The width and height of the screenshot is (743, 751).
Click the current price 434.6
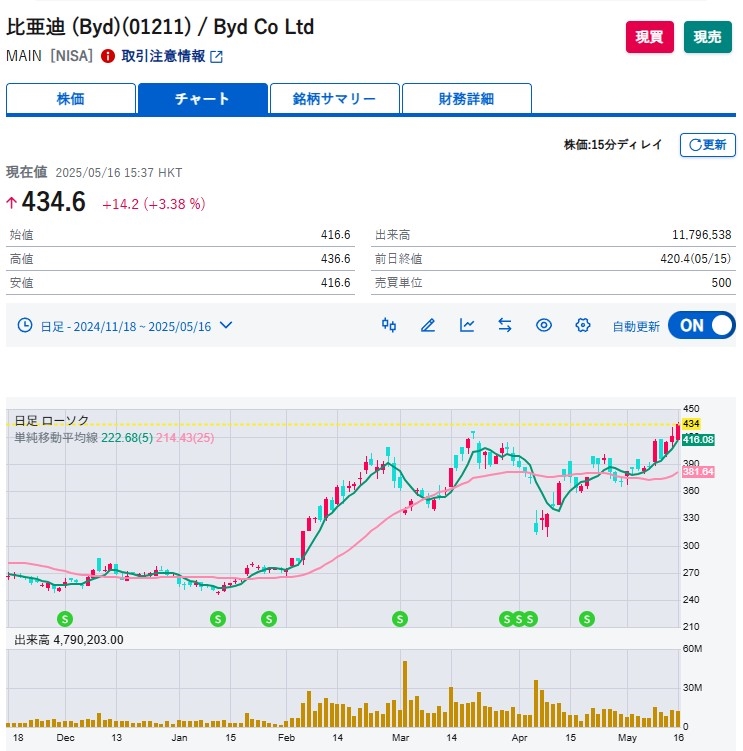pos(54,202)
